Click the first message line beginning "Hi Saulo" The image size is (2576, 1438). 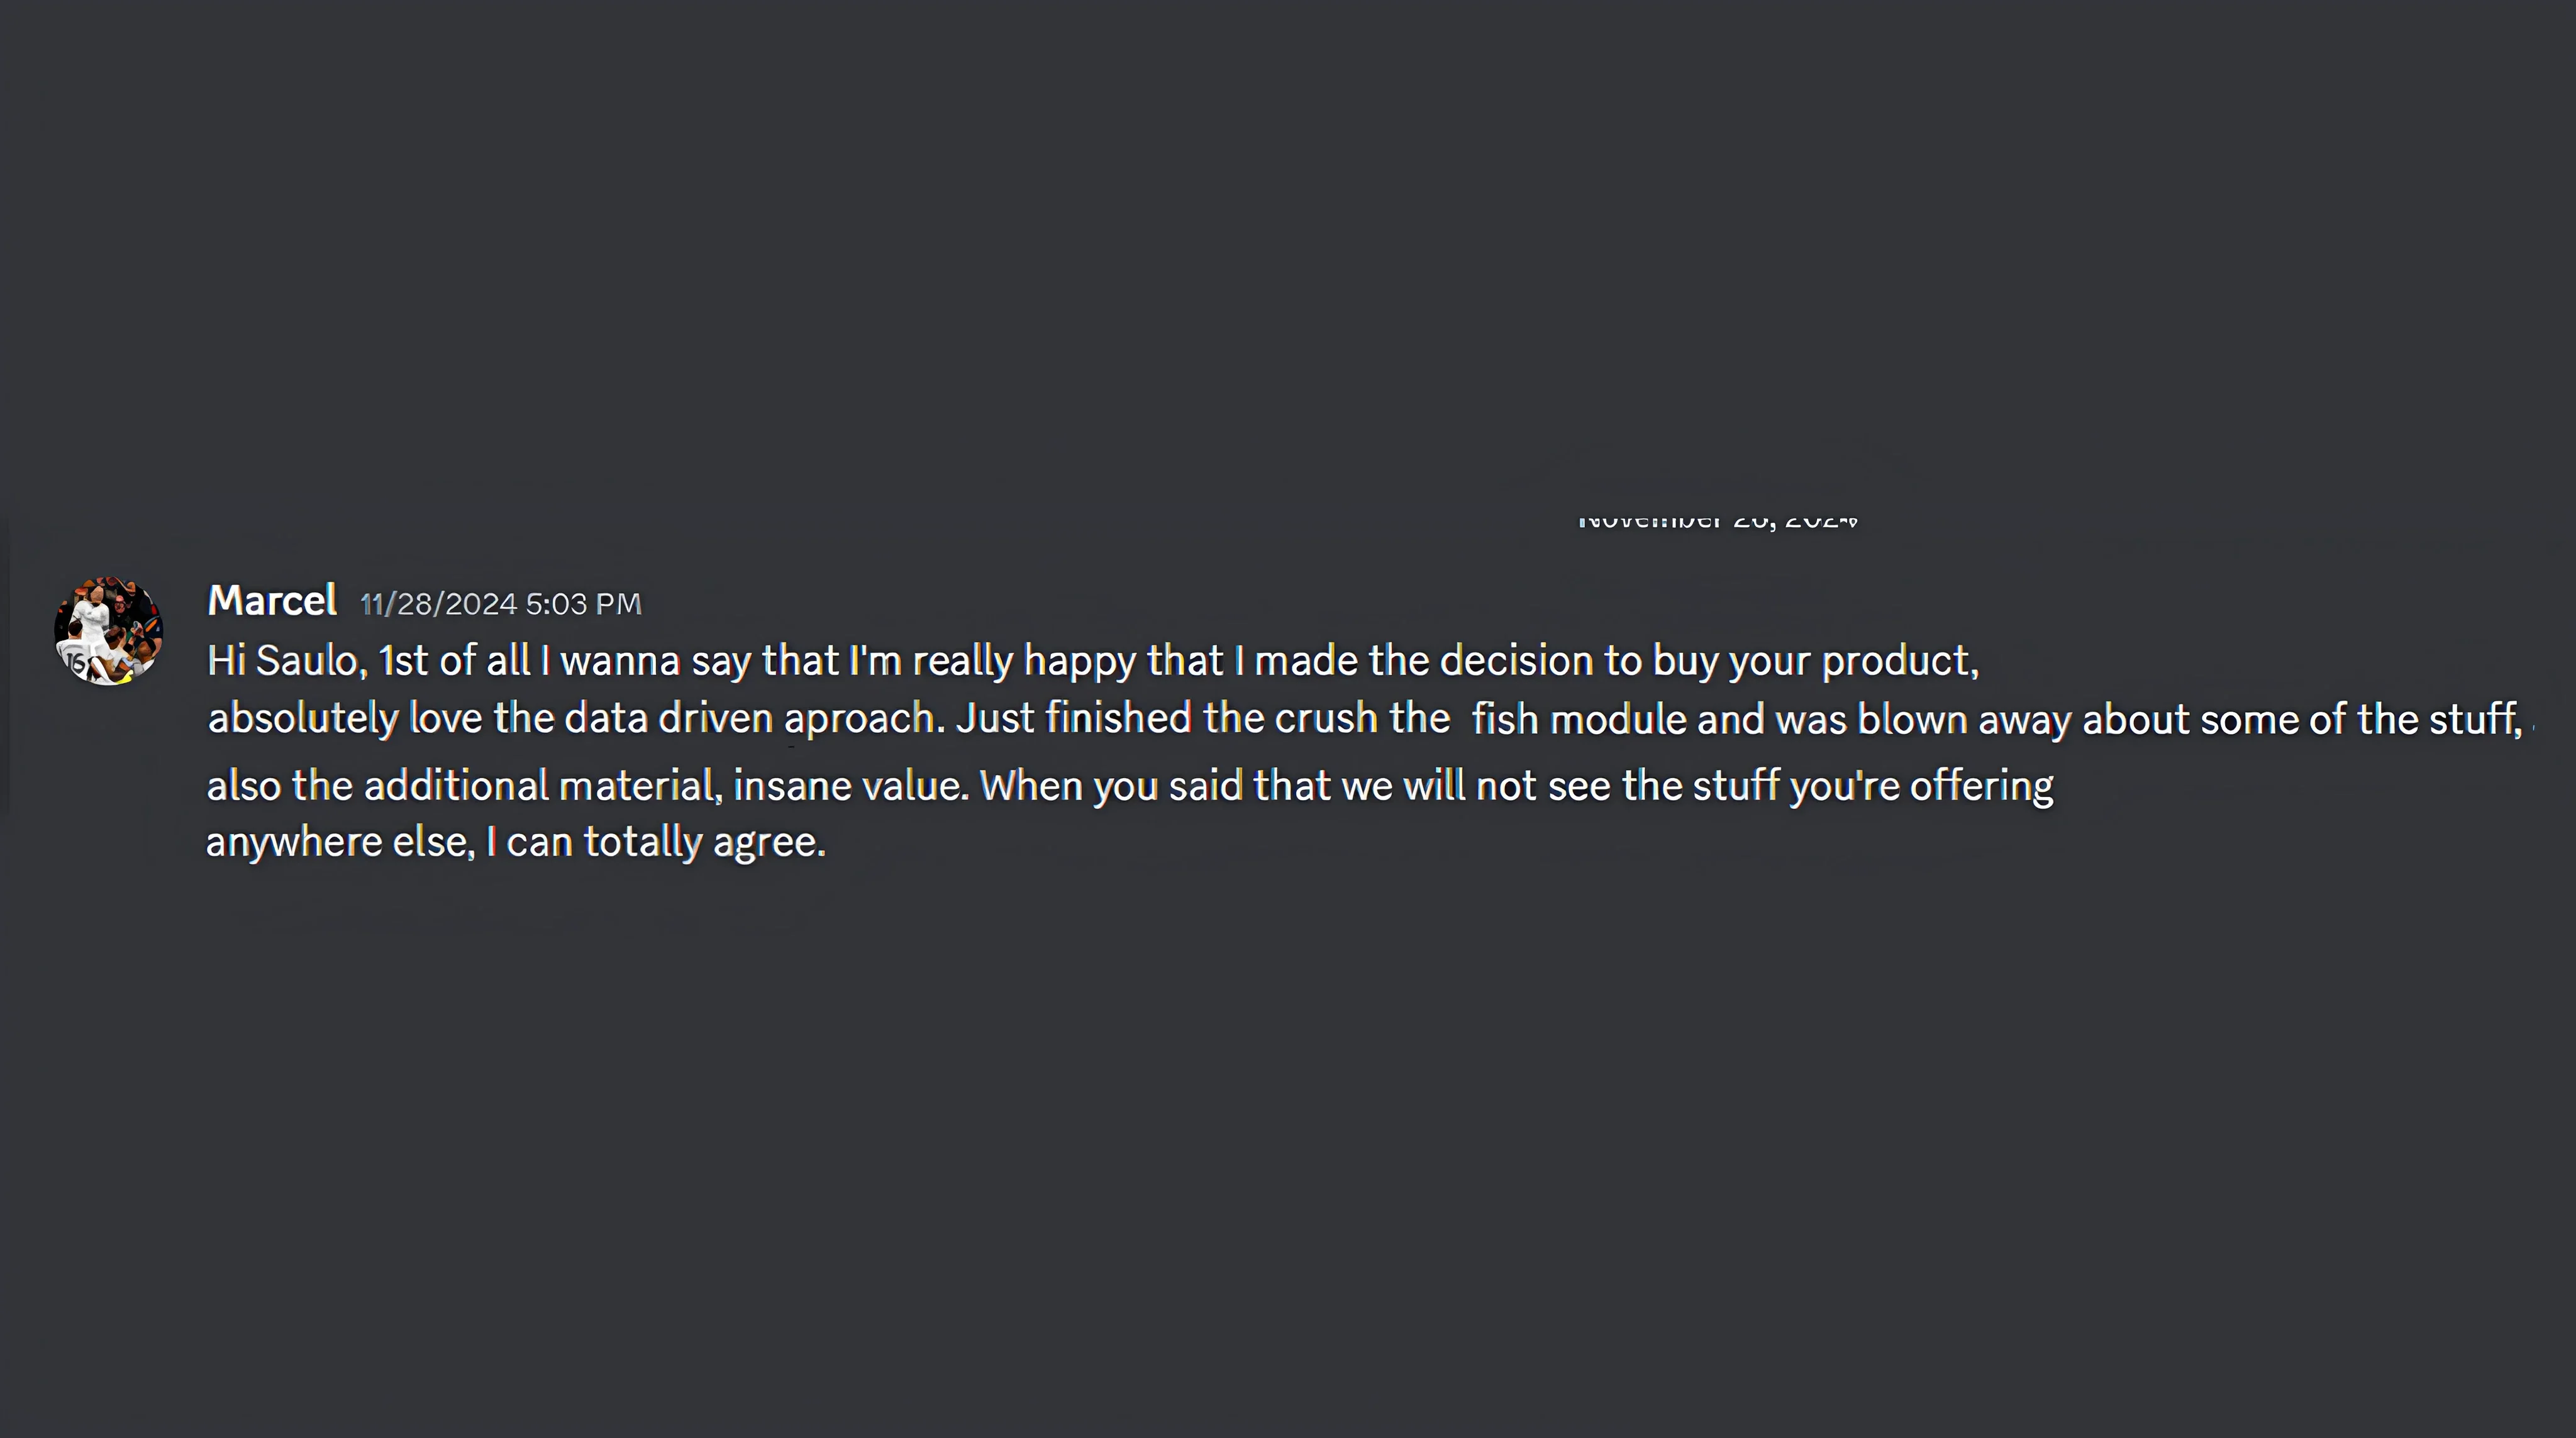(x=1092, y=661)
